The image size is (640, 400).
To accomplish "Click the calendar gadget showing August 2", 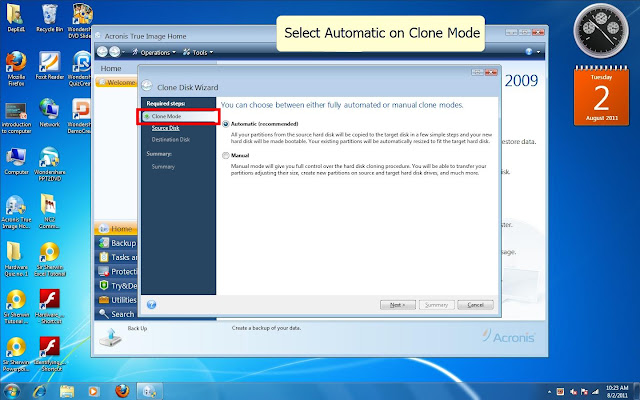I will coord(601,96).
